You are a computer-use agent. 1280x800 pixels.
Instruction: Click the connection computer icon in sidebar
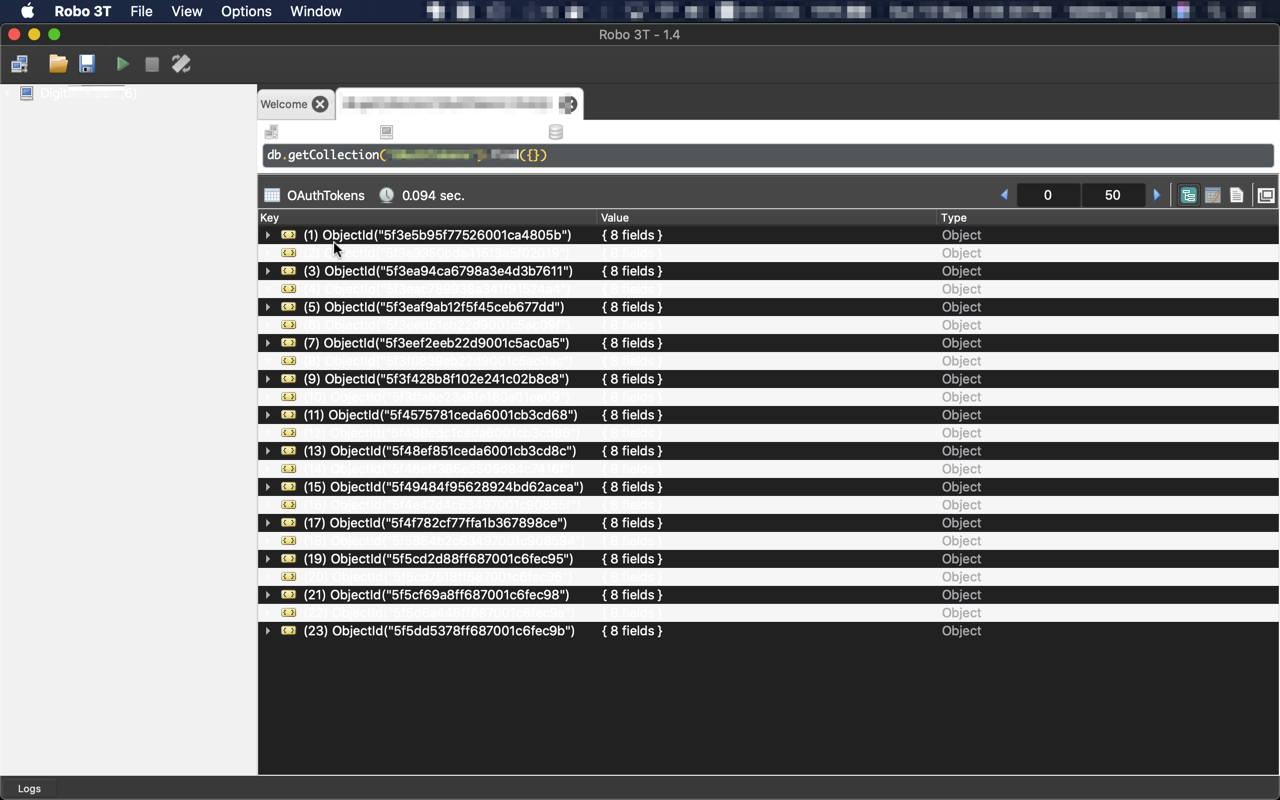coord(27,93)
